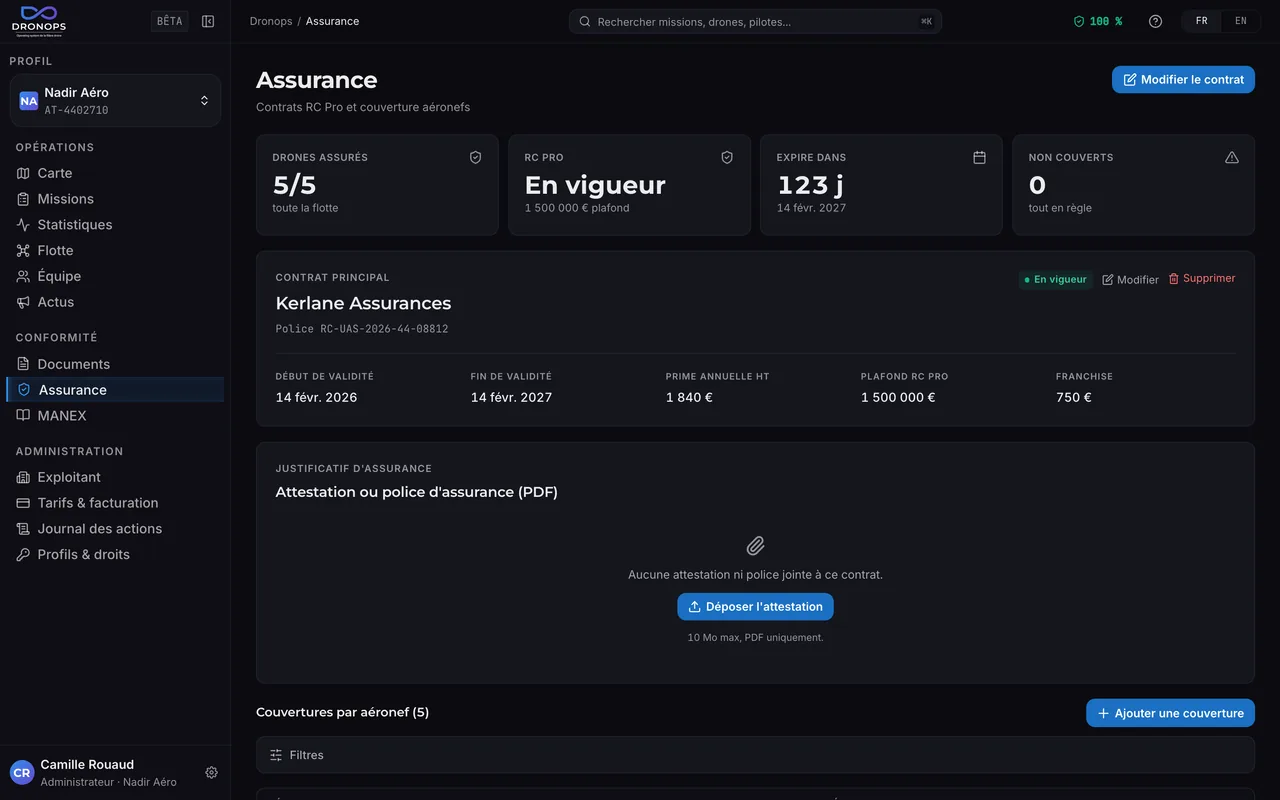This screenshot has width=1280, height=800.
Task: Focus the search missions, drones, pilotes field
Action: coord(755,21)
